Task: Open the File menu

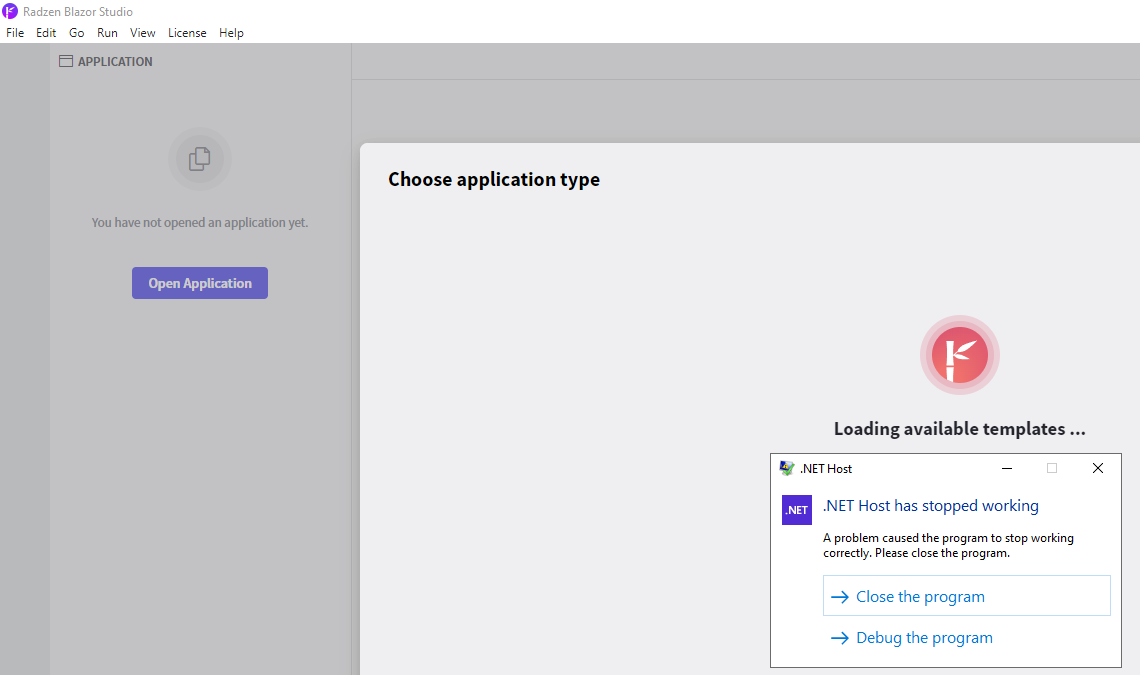Action: point(15,33)
